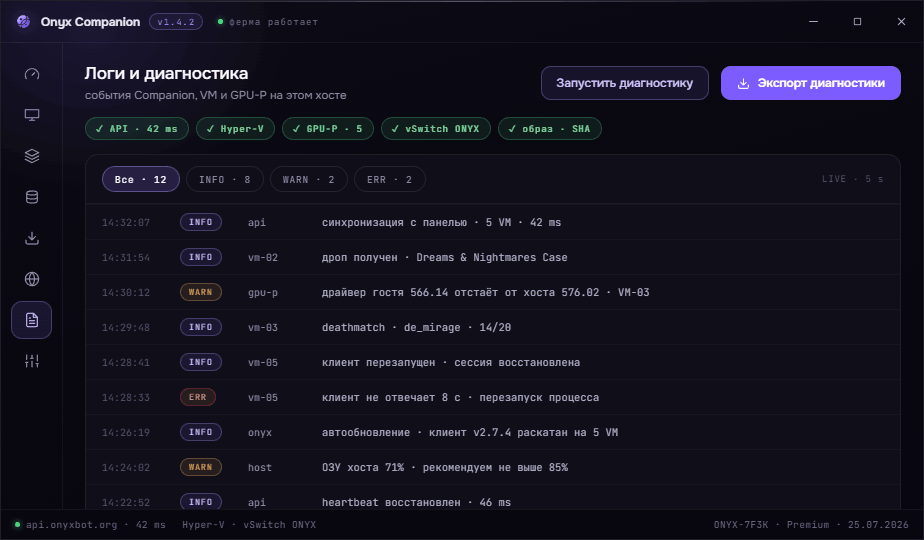This screenshot has width=924, height=540.
Task: Click api.onyxbot.org · 42 ms in status bar
Action: [90, 525]
